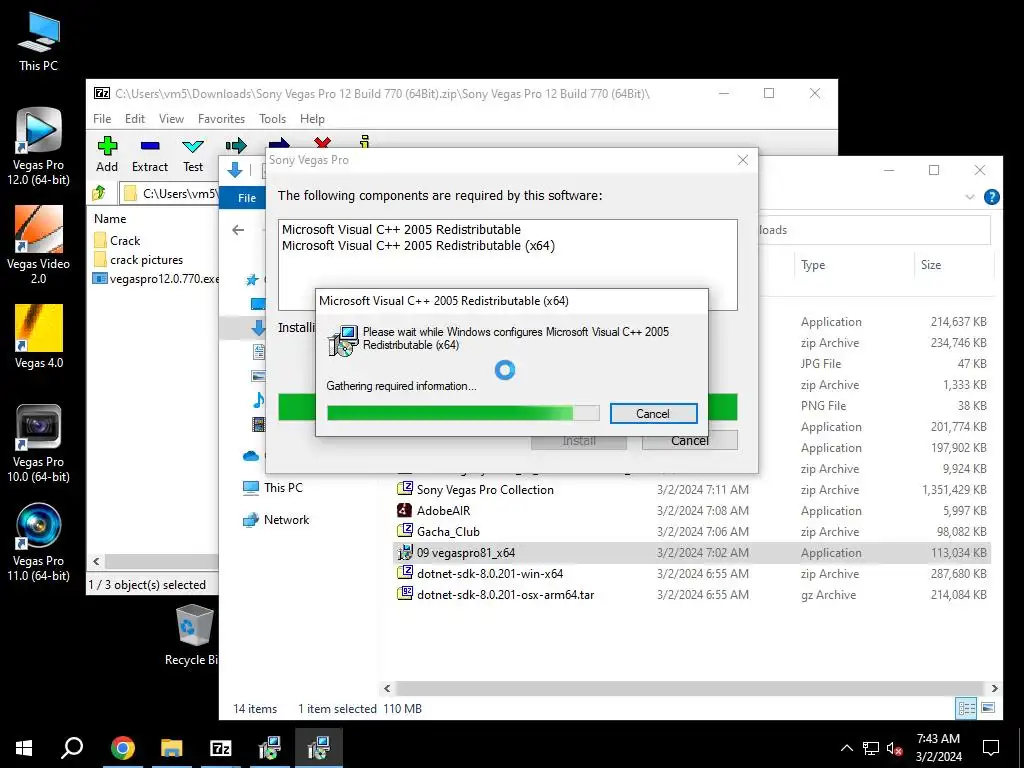Cancel the Visual C++ 2005 x64 configuration
Image resolution: width=1024 pixels, height=768 pixels.
[x=653, y=413]
